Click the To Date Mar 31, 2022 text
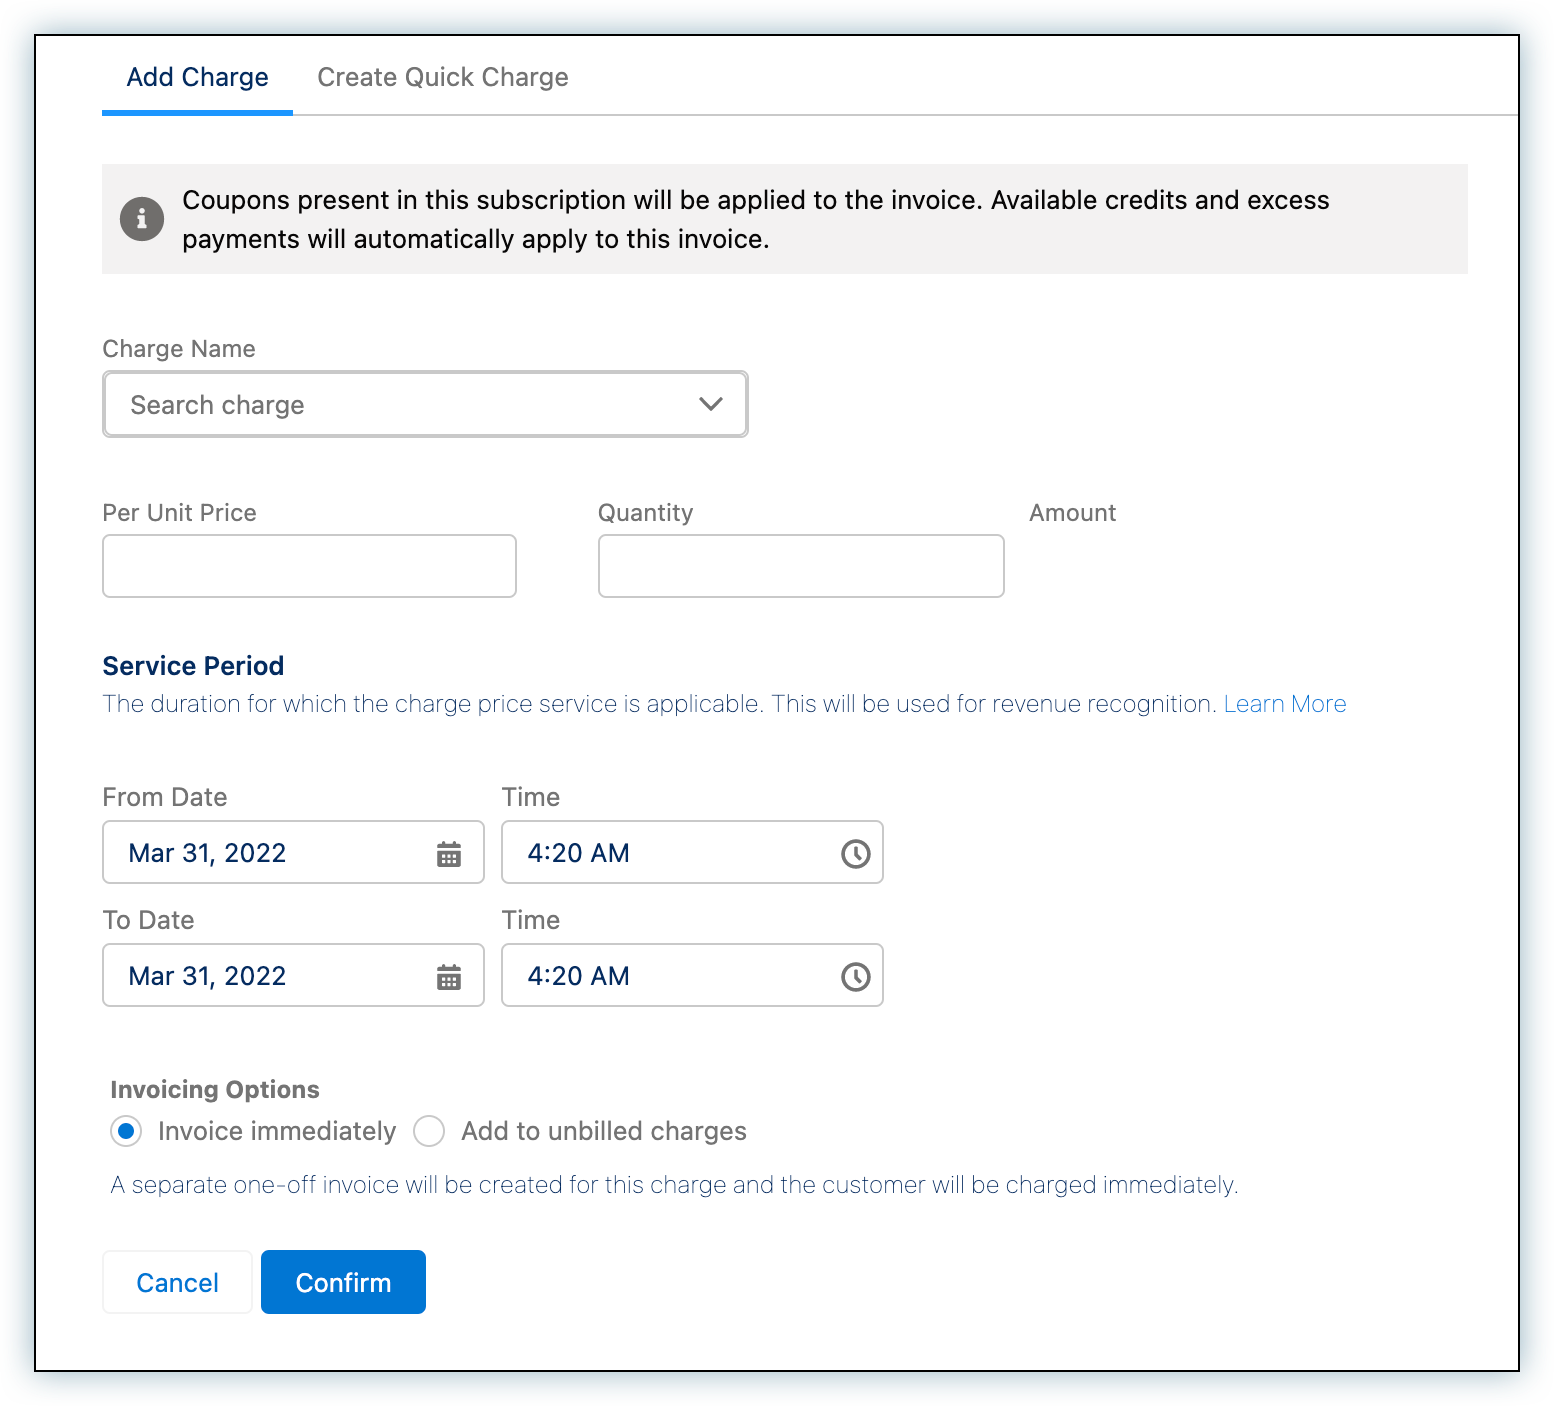 [208, 976]
